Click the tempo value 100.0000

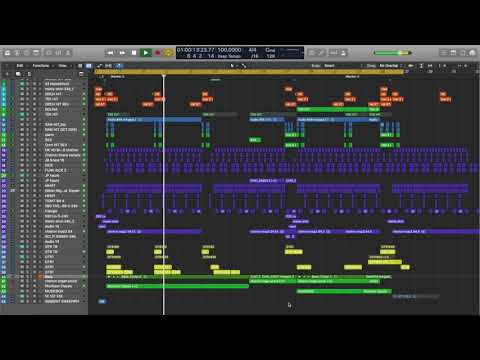coord(229,50)
